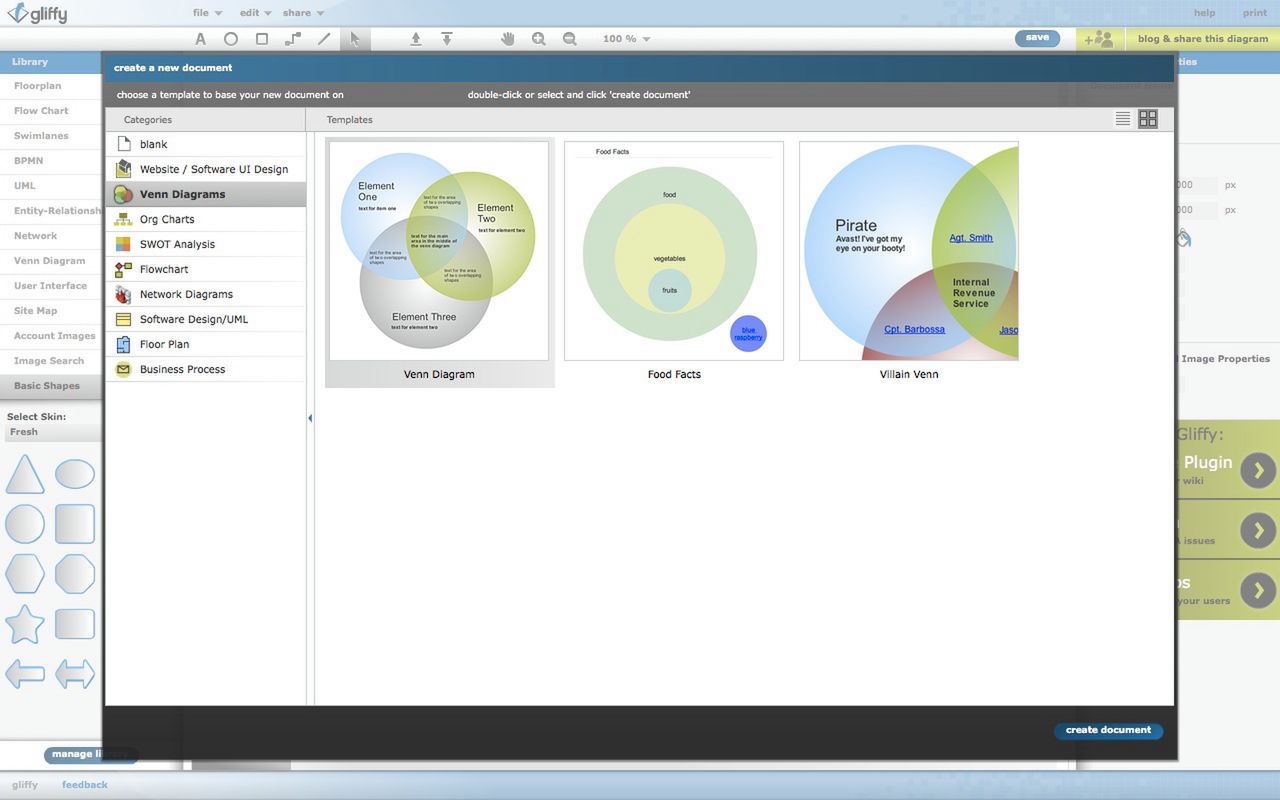The height and width of the screenshot is (800, 1280).
Task: Pick the rounded square shape
Action: 75,524
